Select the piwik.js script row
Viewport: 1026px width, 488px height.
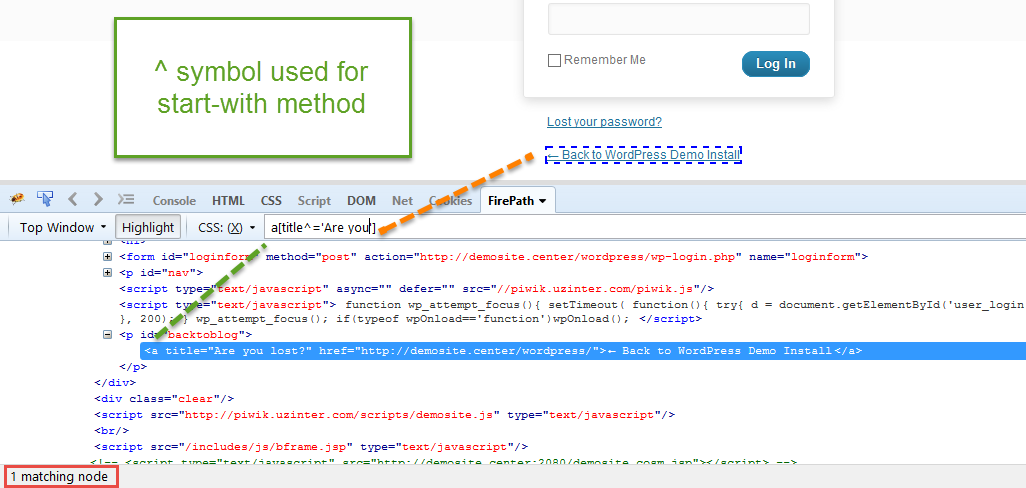[416, 288]
